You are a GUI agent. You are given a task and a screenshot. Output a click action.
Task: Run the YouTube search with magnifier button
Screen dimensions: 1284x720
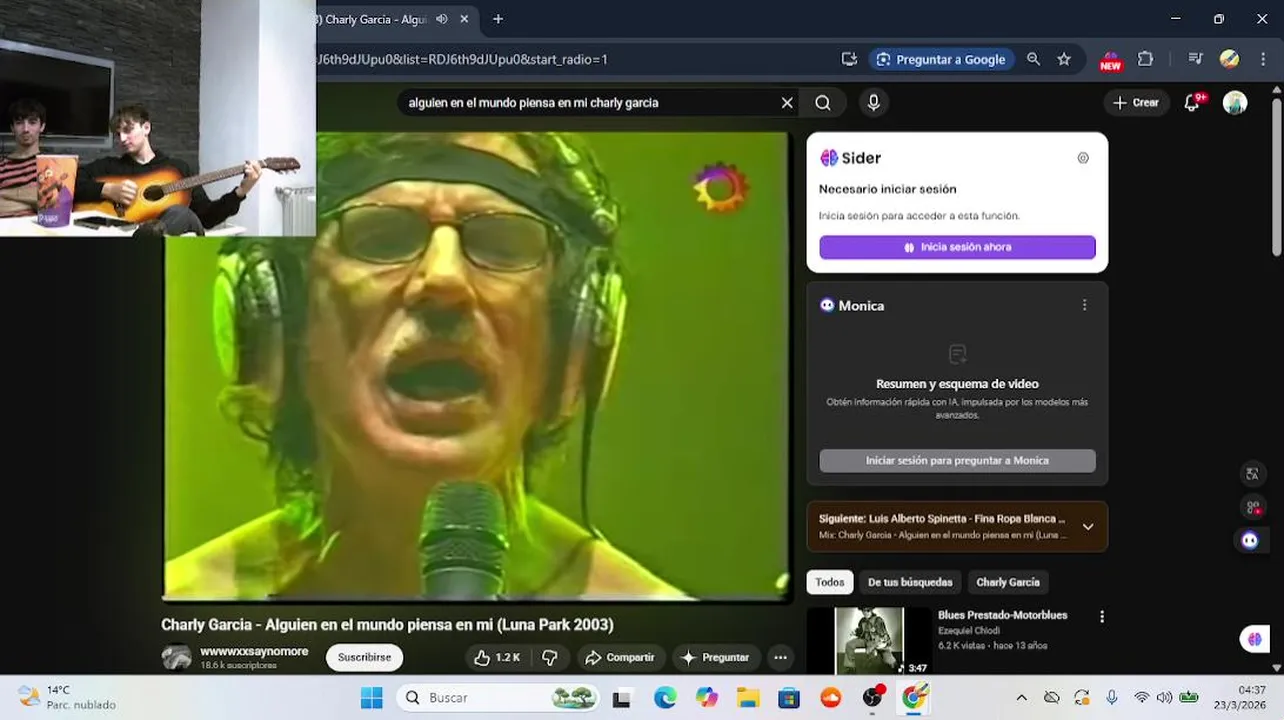tap(823, 103)
